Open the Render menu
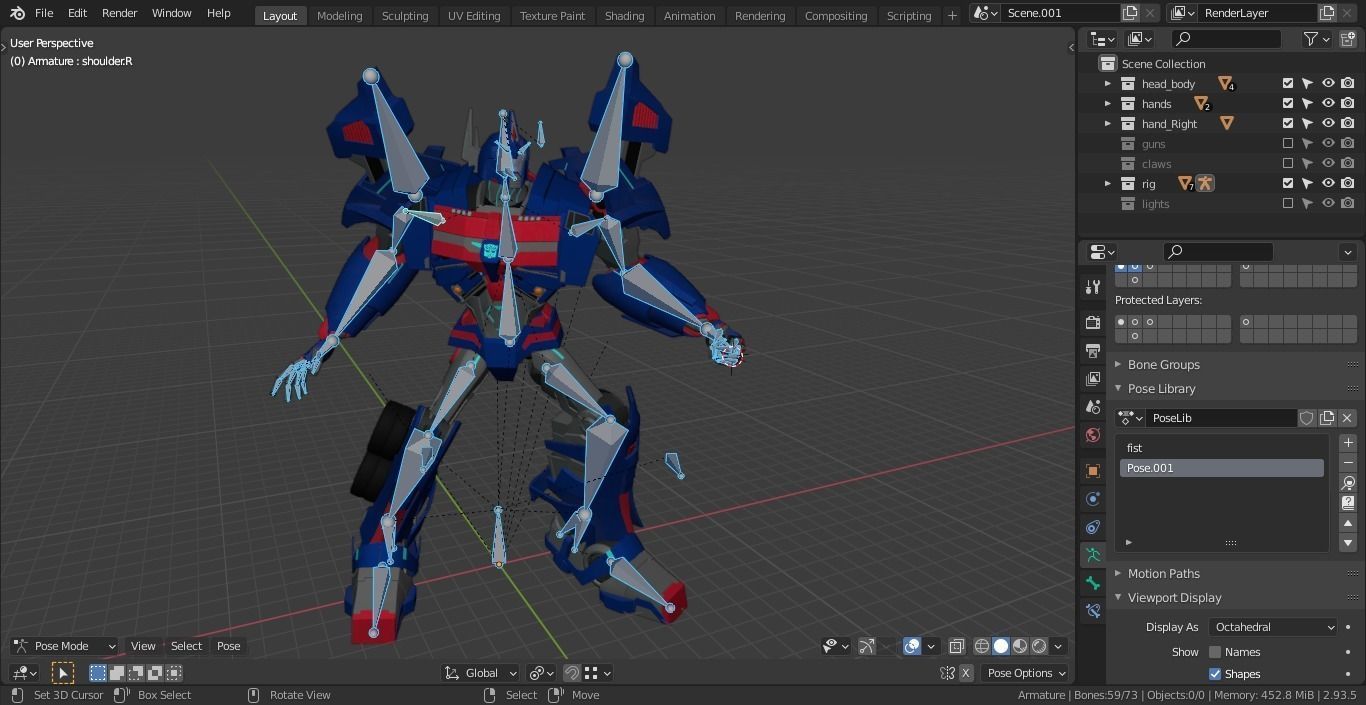This screenshot has width=1366, height=705. 119,13
